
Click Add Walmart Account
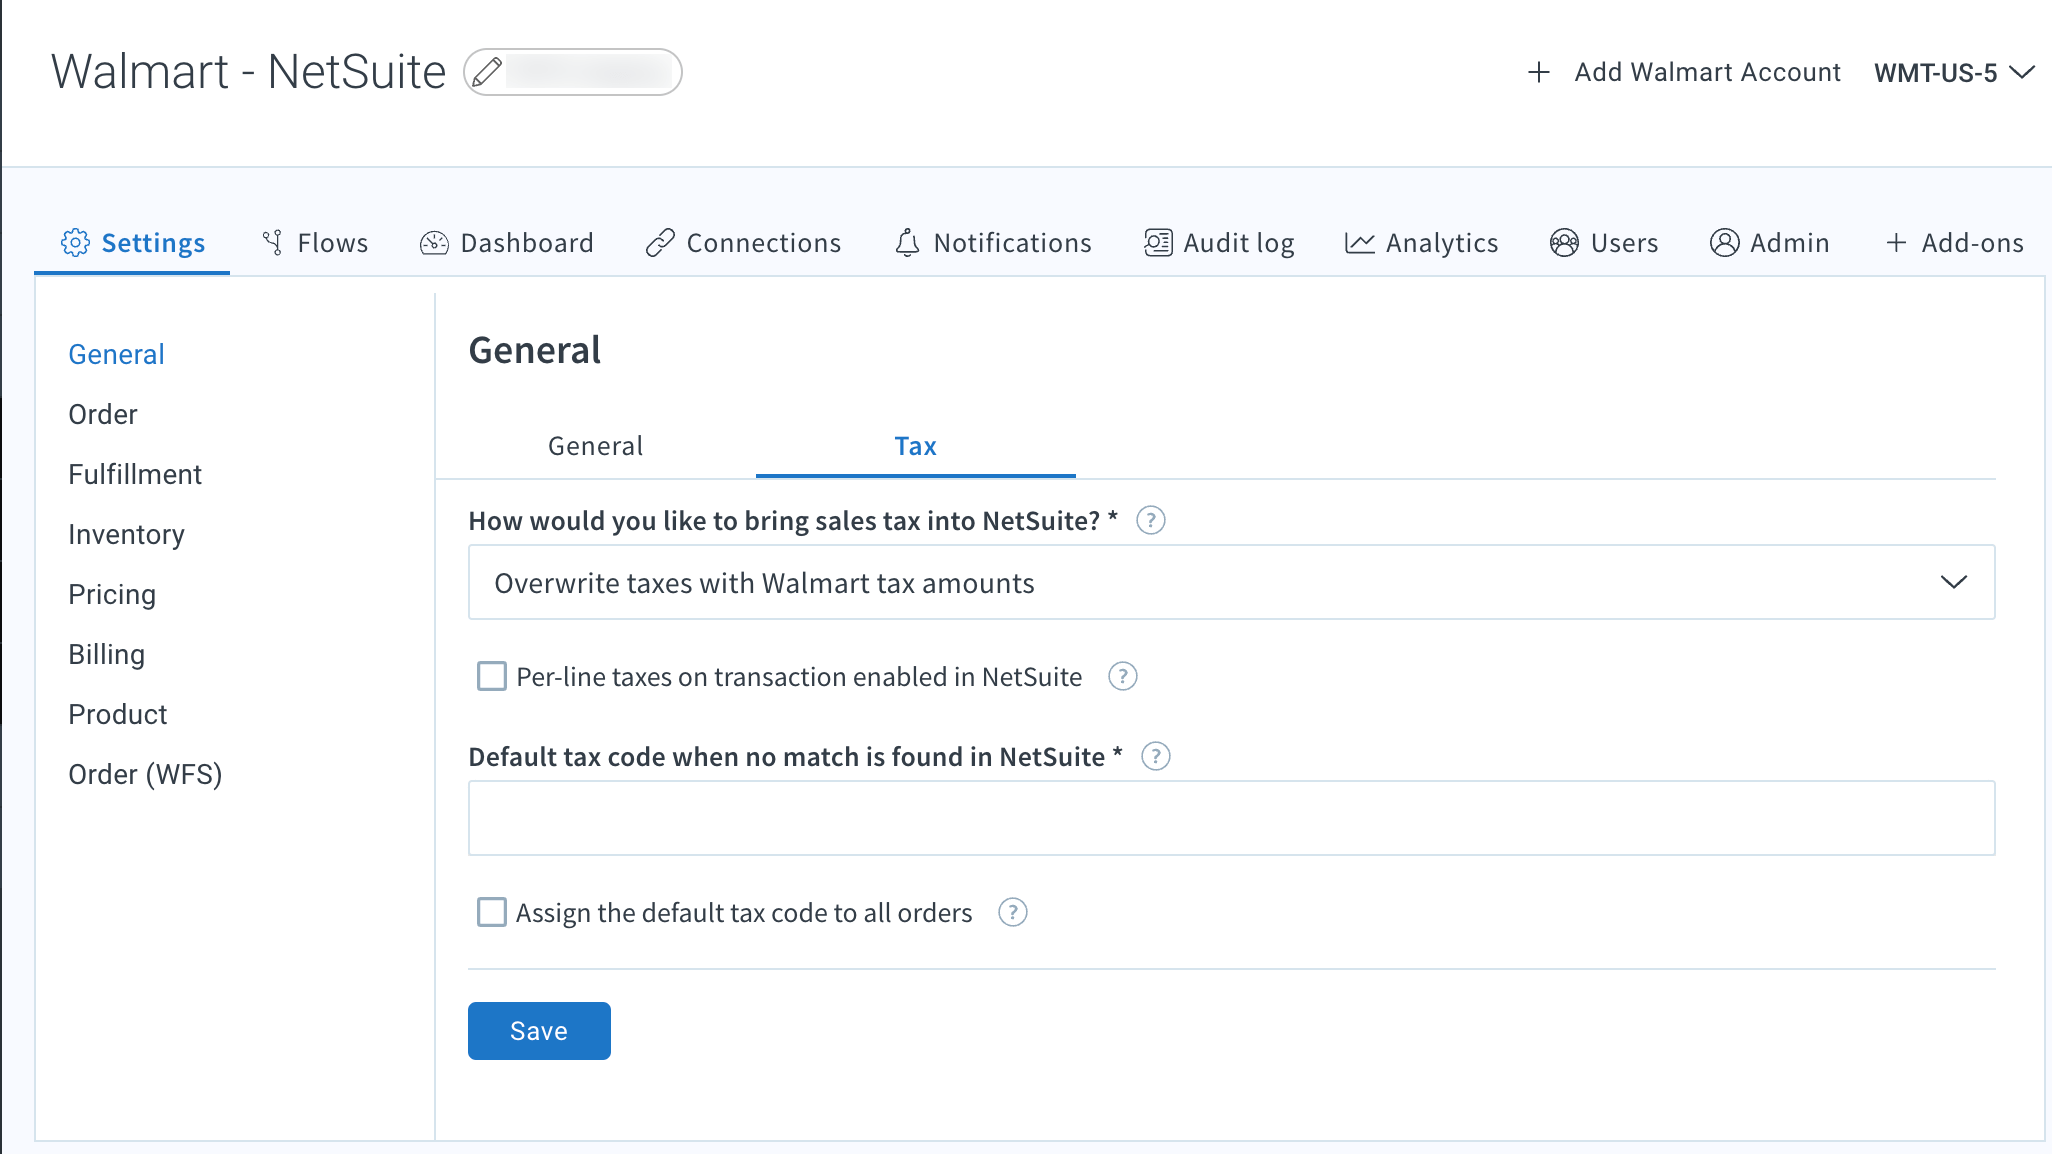[1707, 71]
